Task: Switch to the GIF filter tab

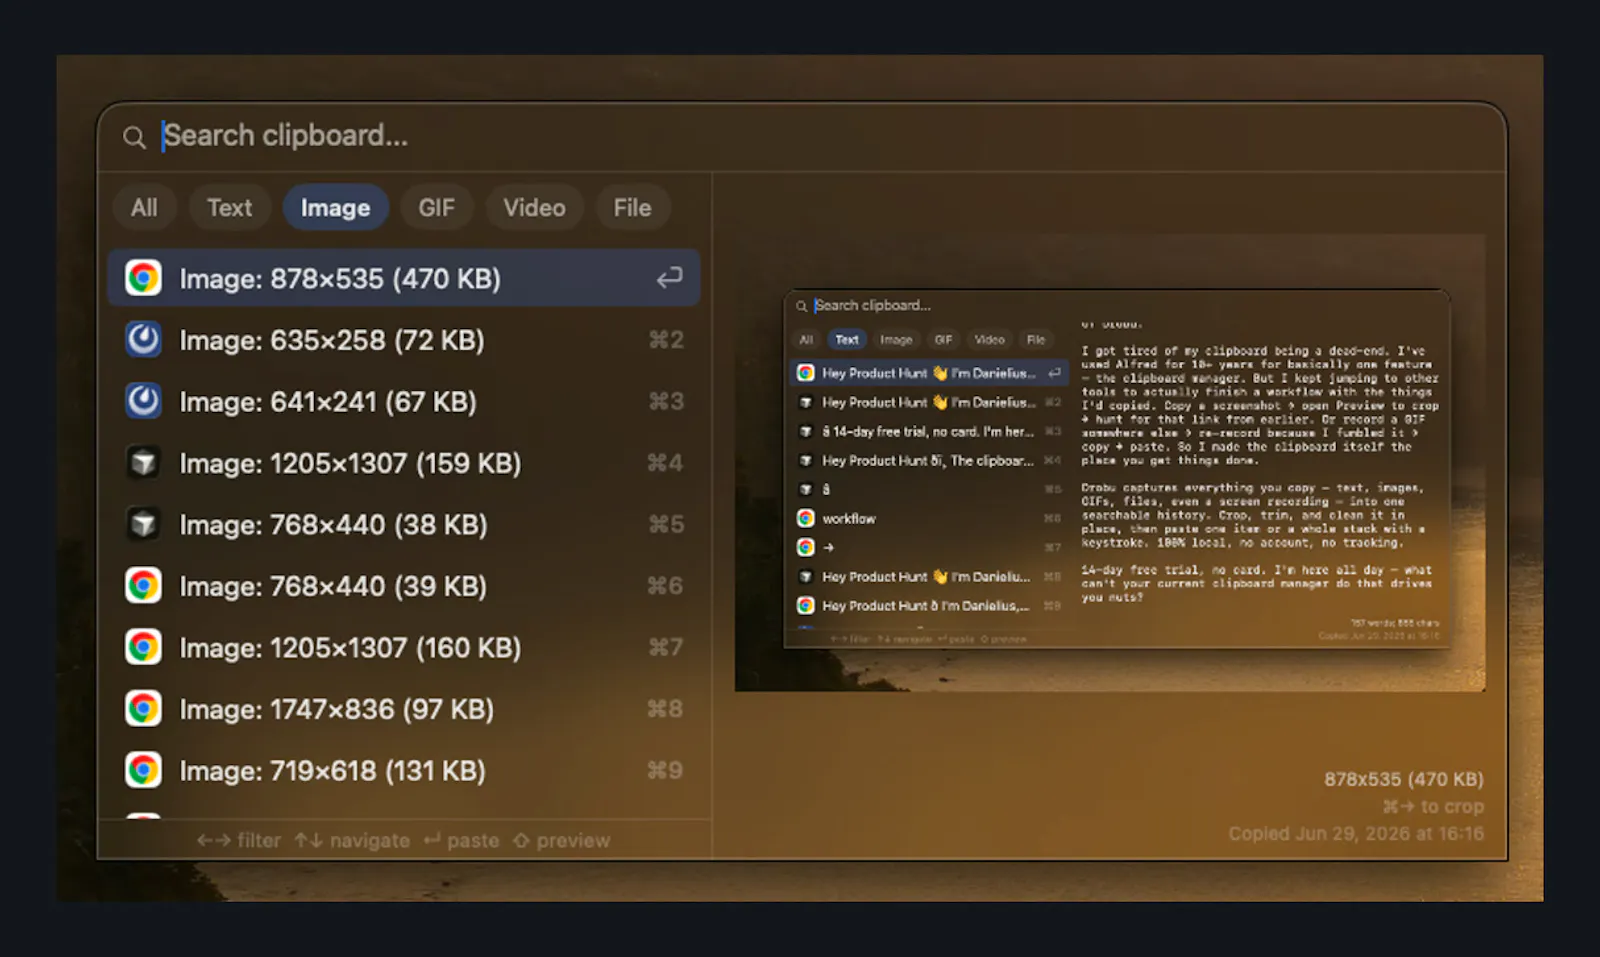Action: pos(436,208)
